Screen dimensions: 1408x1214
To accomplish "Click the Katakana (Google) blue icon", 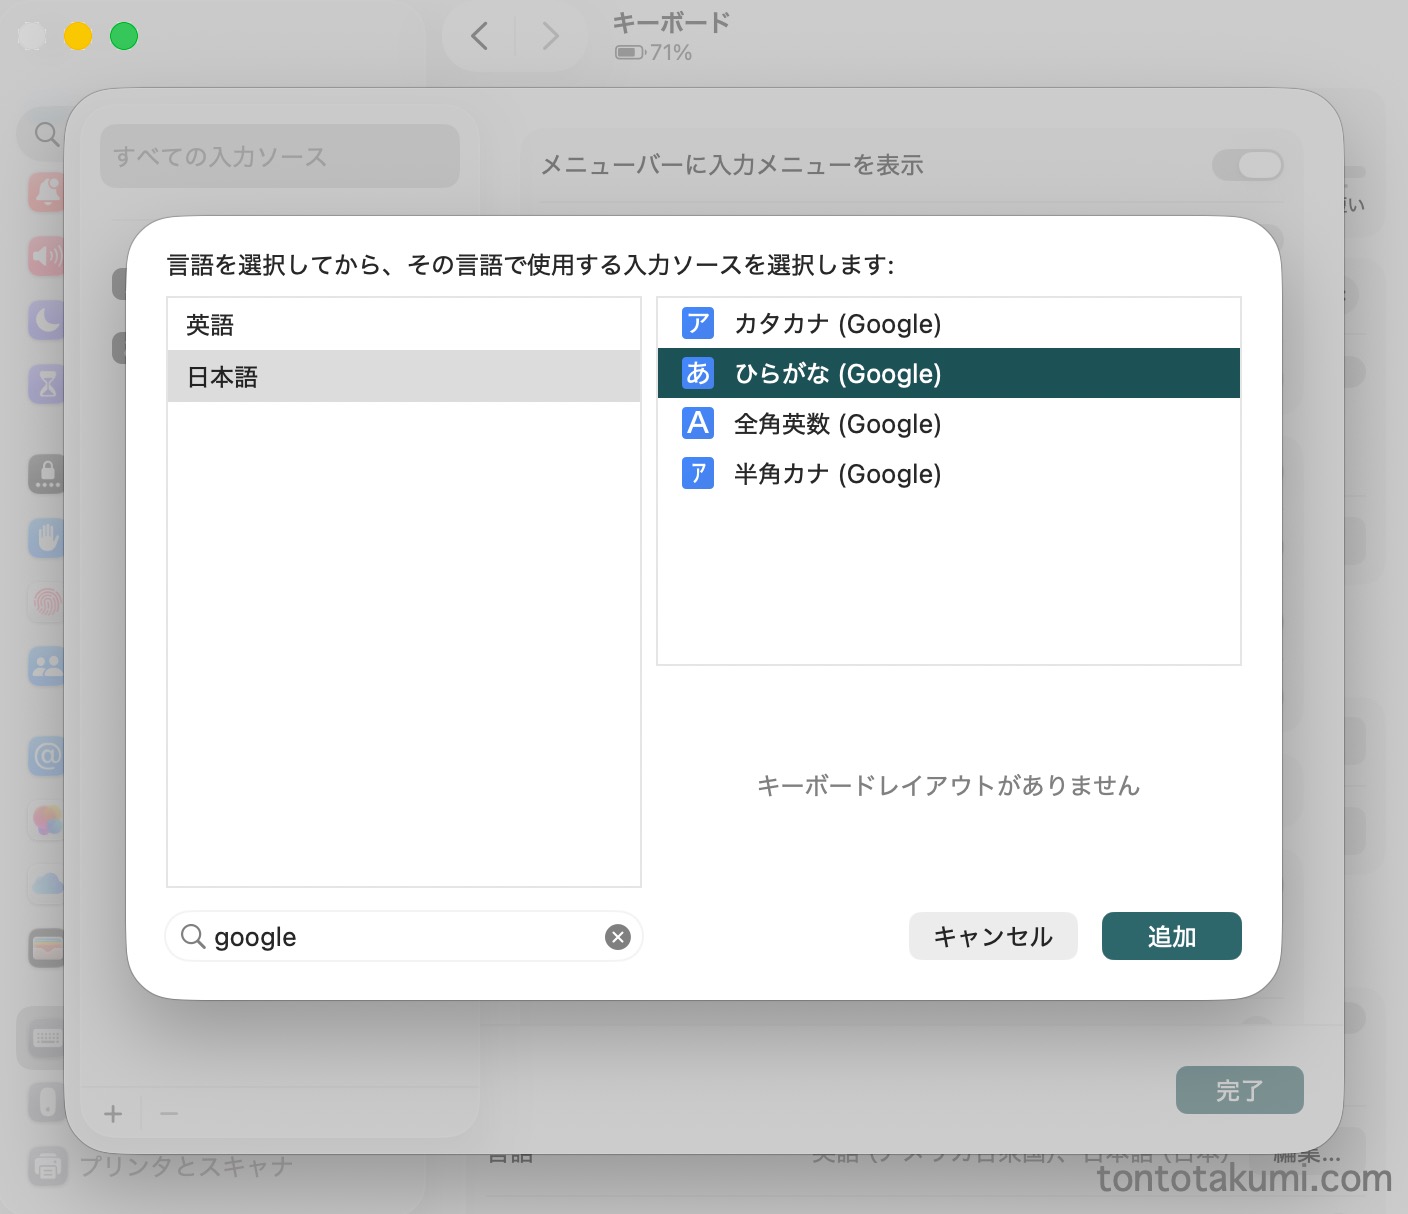I will (697, 323).
